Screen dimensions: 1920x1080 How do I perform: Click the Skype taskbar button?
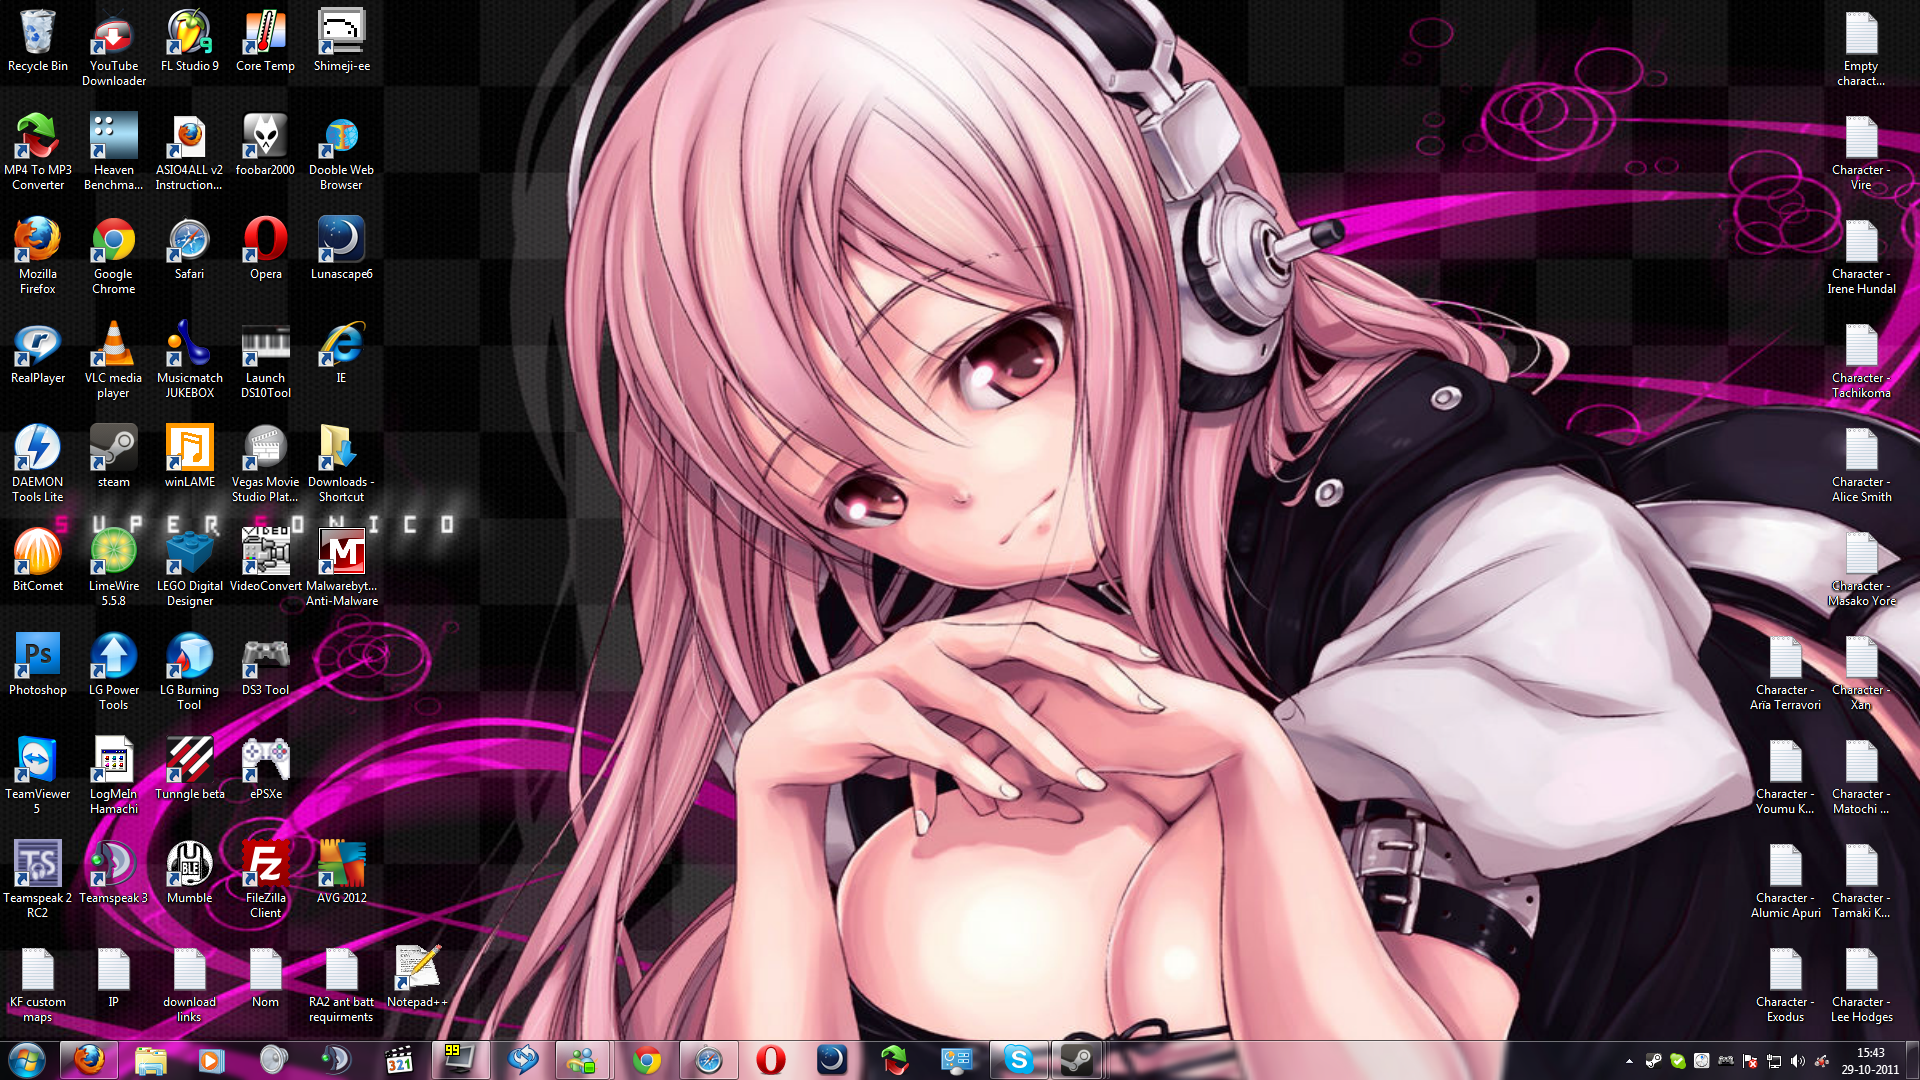pos(1018,1059)
